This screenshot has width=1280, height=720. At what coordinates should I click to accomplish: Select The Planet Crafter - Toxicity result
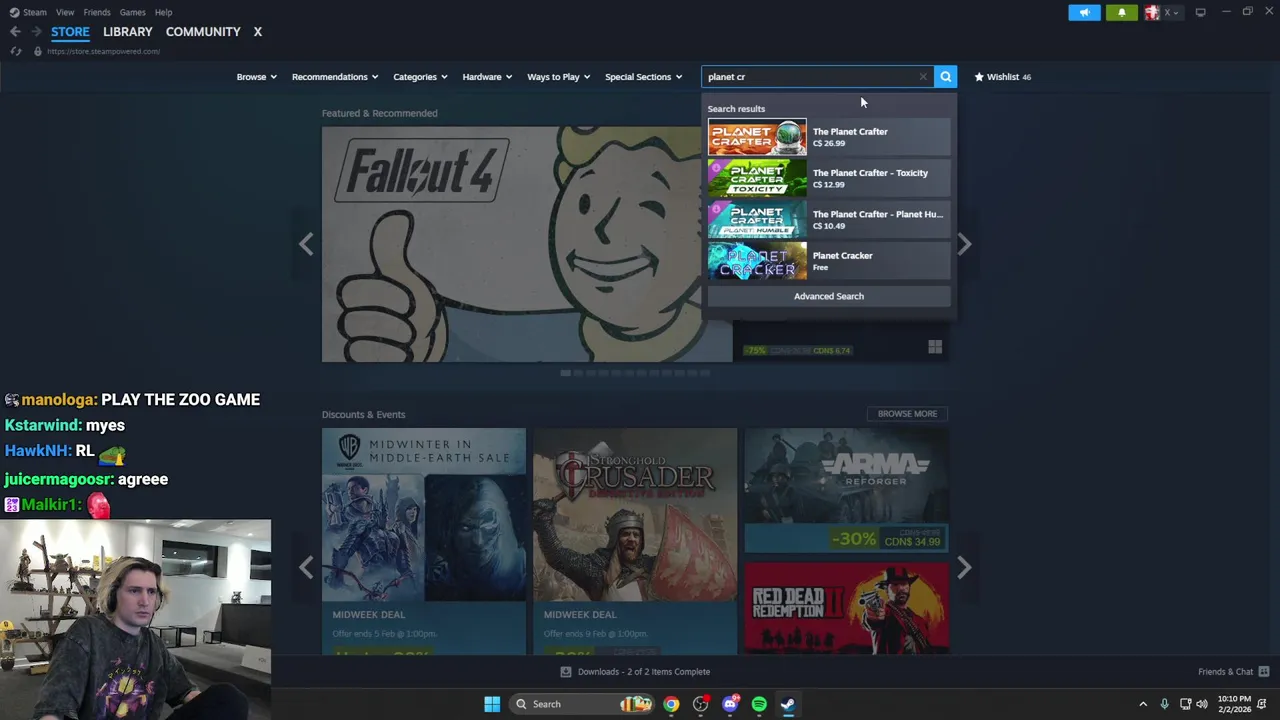click(x=829, y=178)
